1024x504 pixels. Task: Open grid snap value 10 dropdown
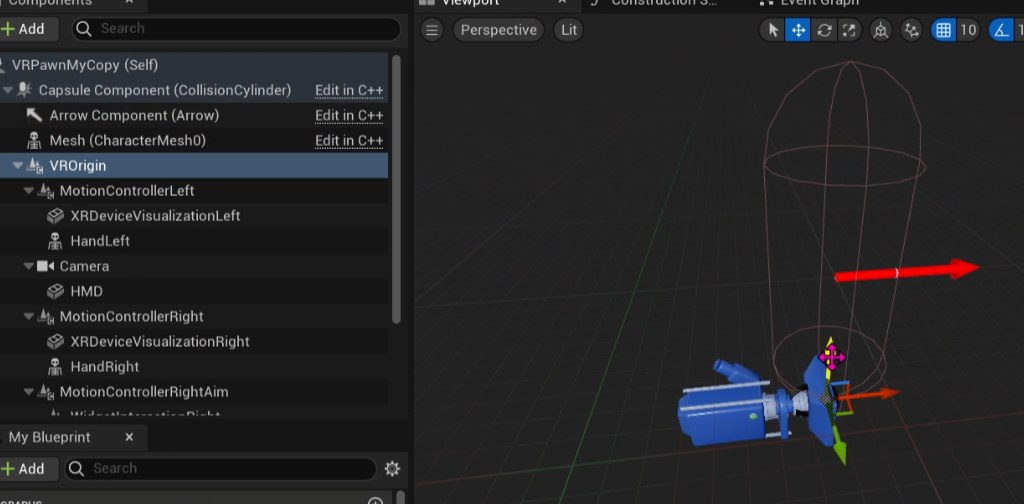(x=968, y=30)
